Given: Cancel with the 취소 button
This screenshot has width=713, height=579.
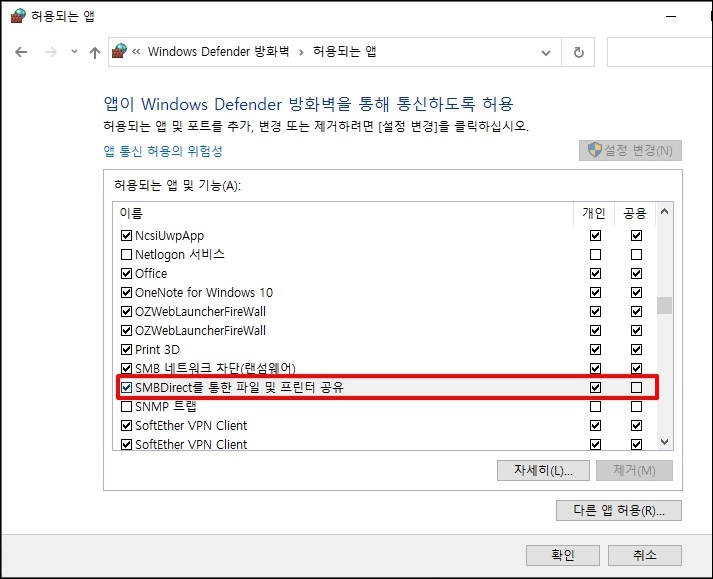Looking at the screenshot, I should 645,555.
